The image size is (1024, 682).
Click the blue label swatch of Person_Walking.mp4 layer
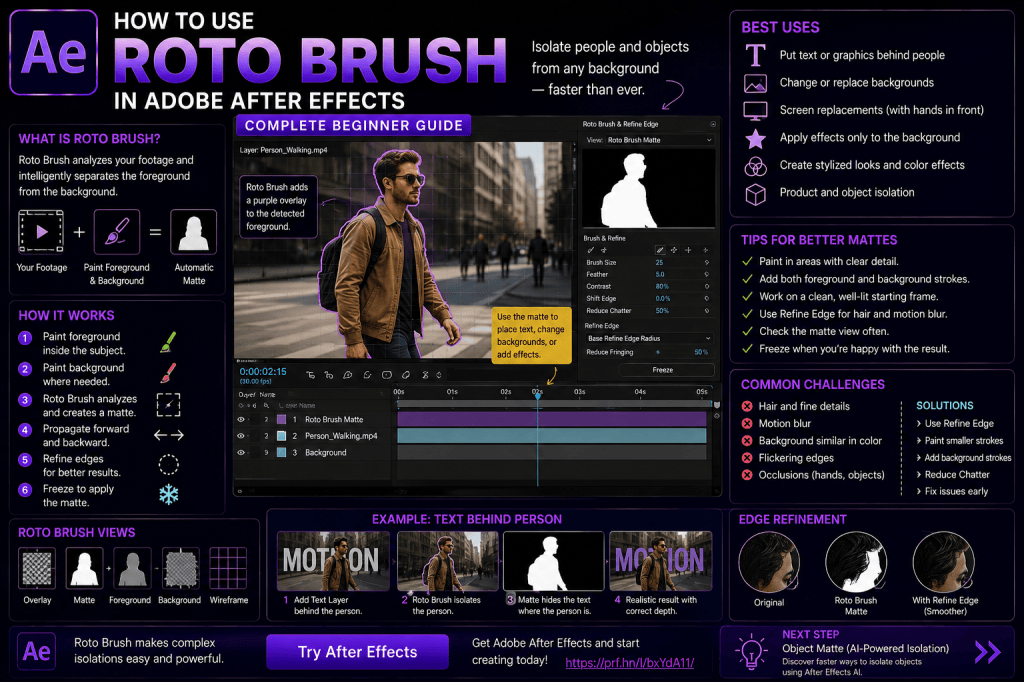(281, 436)
